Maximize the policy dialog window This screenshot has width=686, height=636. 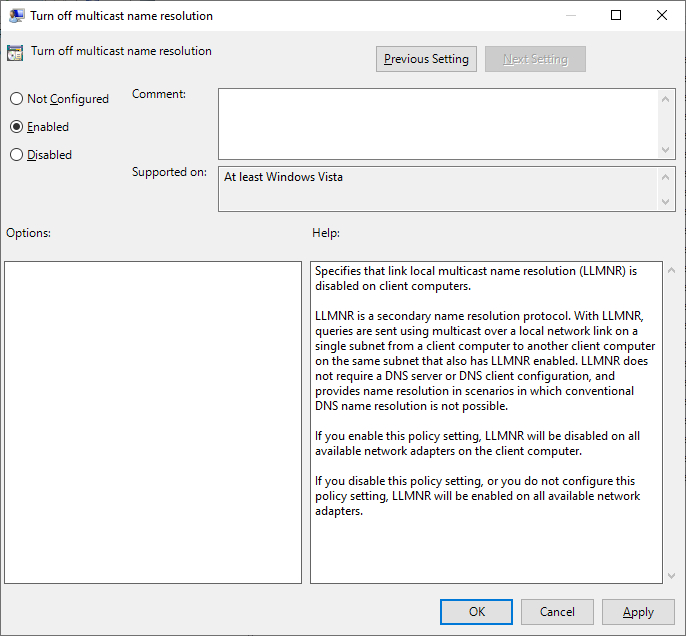(x=616, y=15)
